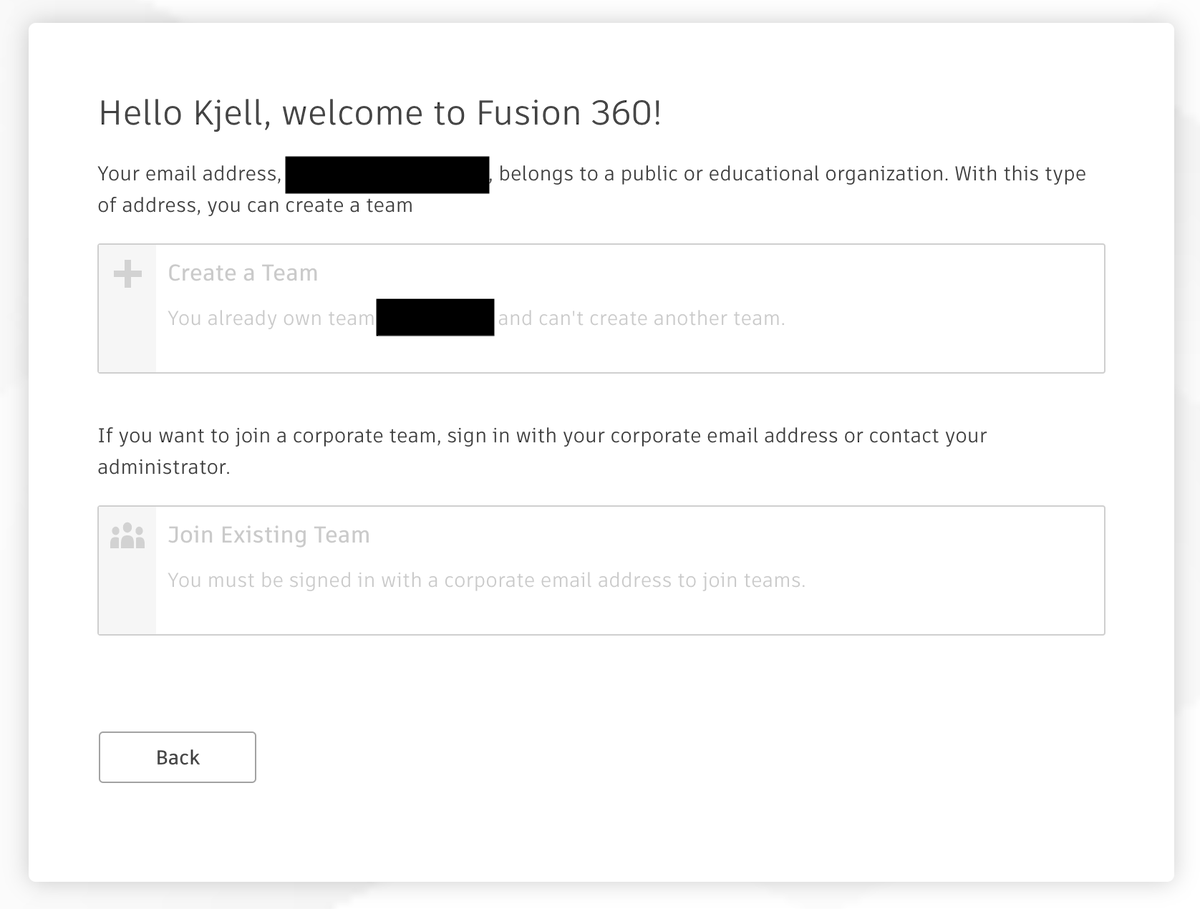
Task: Click the plus icon for Create a Team
Action: (x=127, y=274)
